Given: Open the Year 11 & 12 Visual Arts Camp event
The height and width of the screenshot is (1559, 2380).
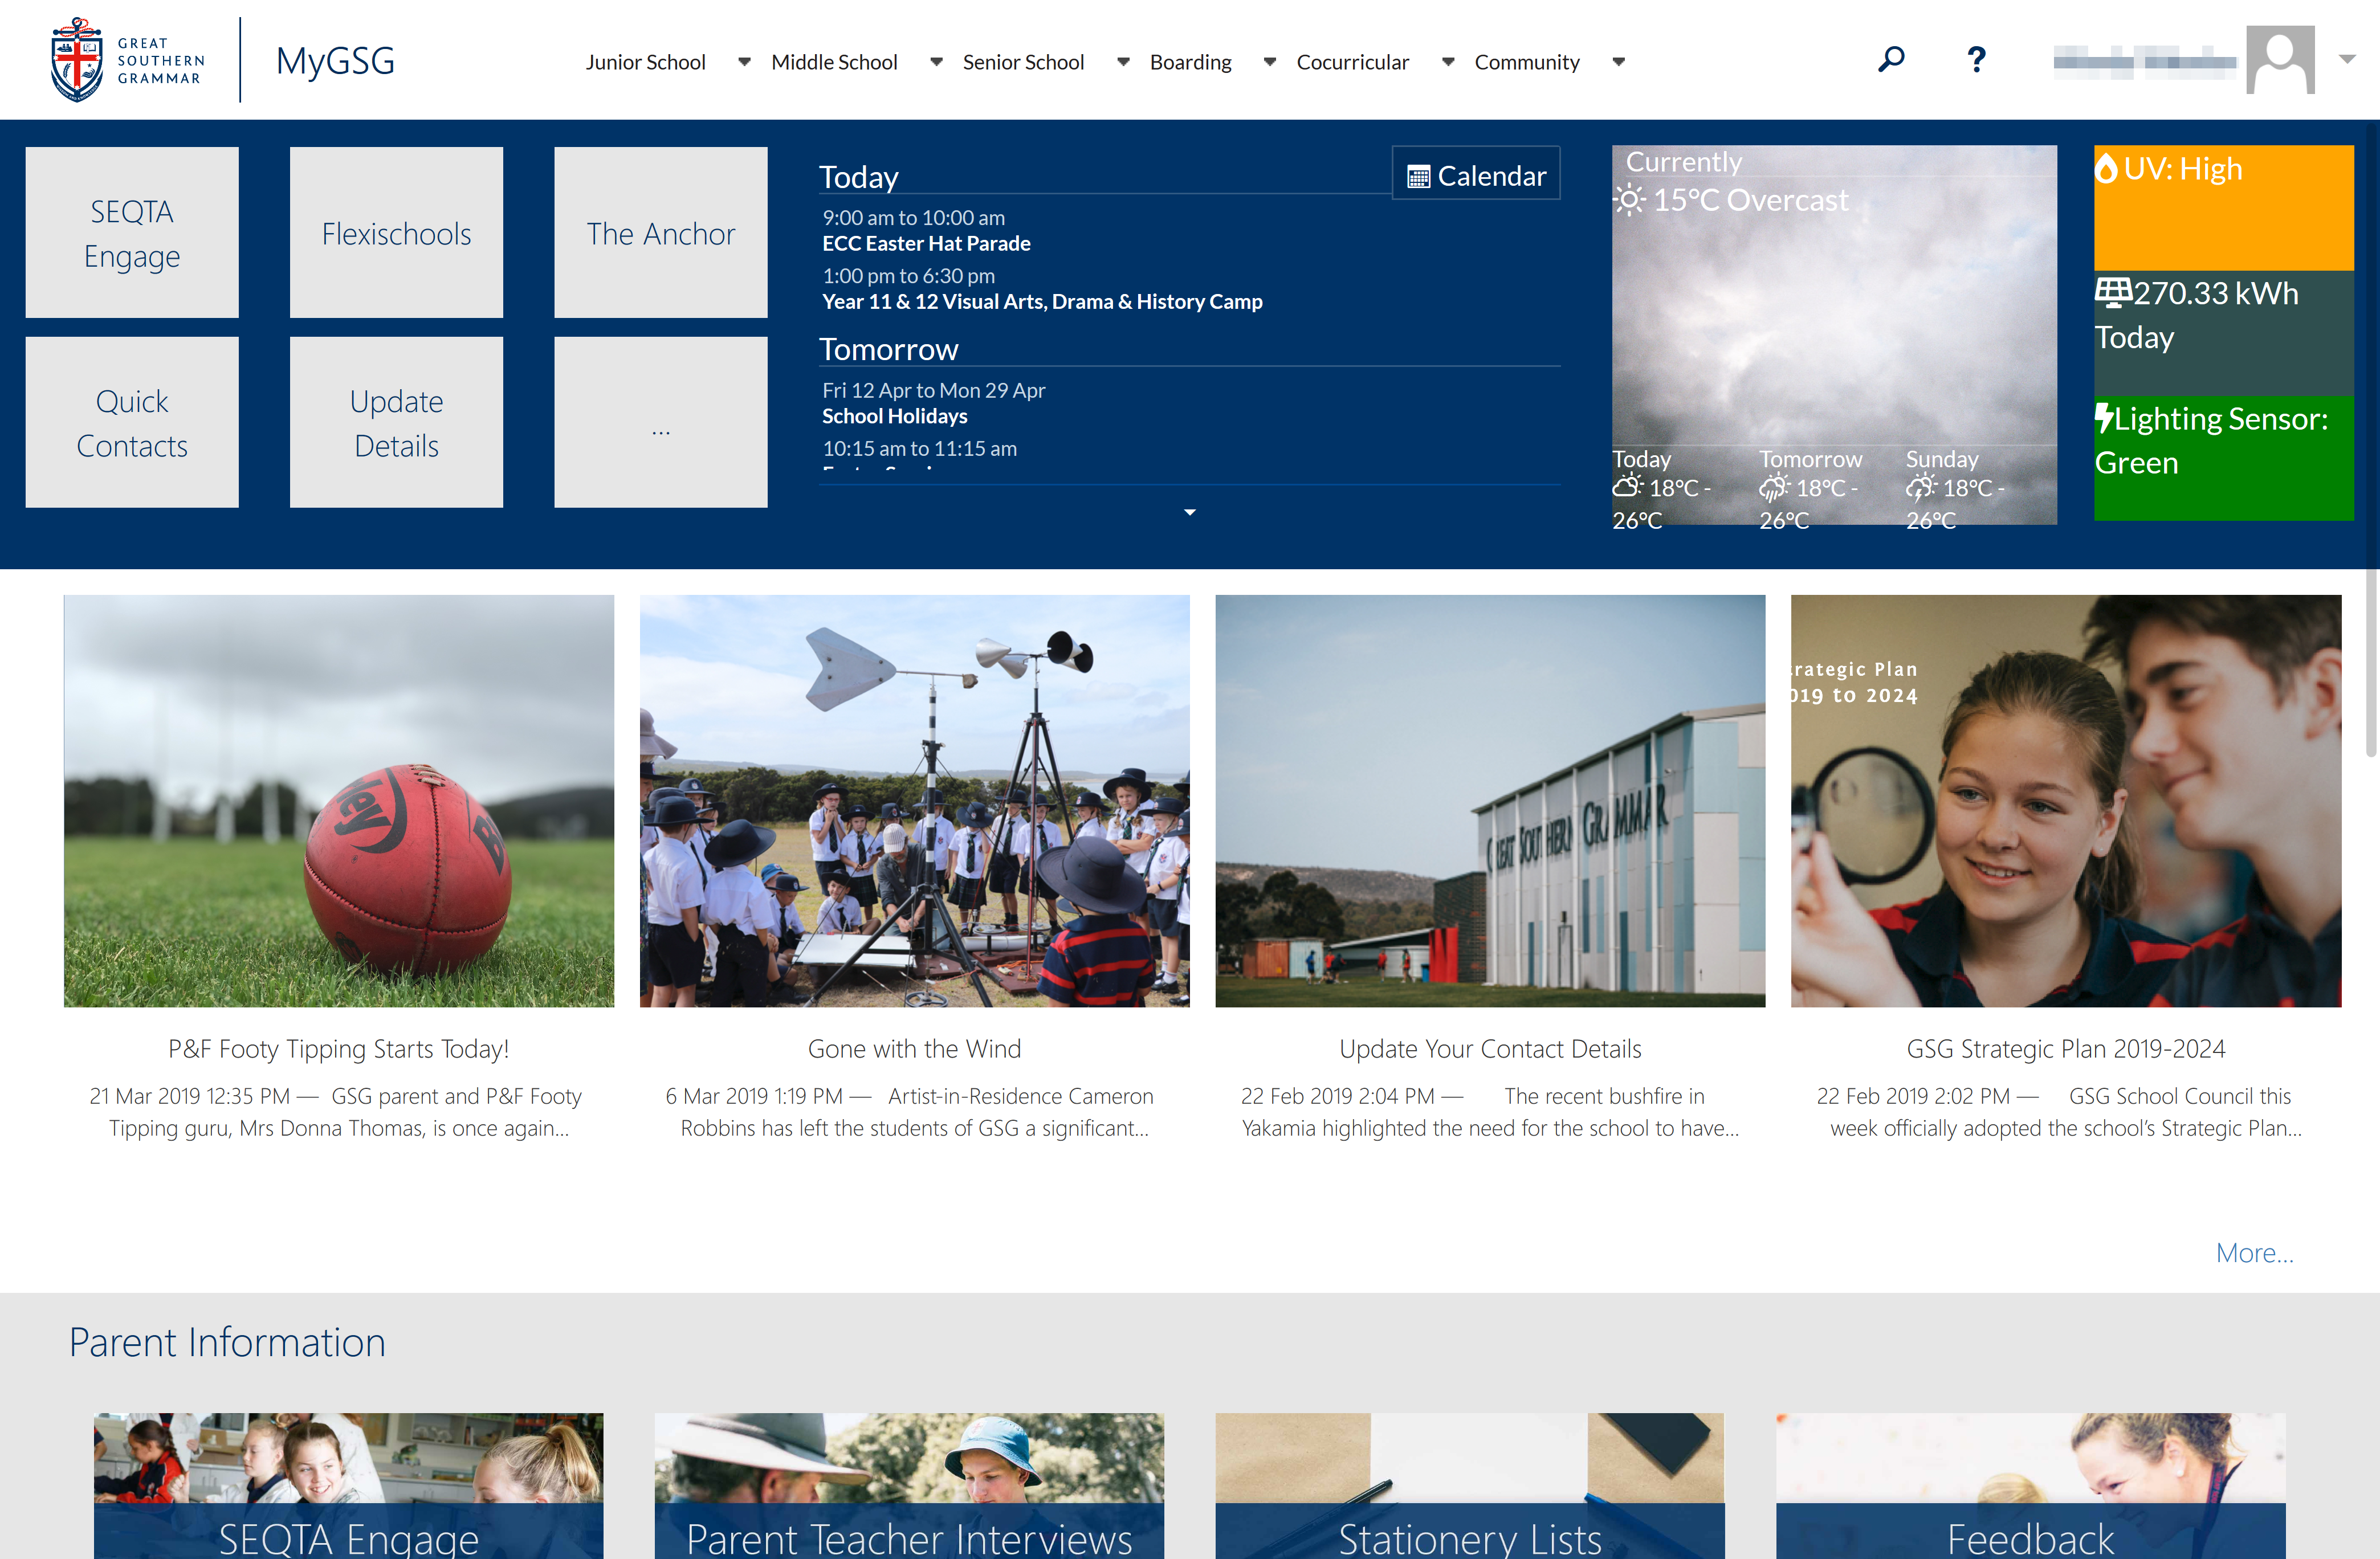Looking at the screenshot, I should 1042,301.
